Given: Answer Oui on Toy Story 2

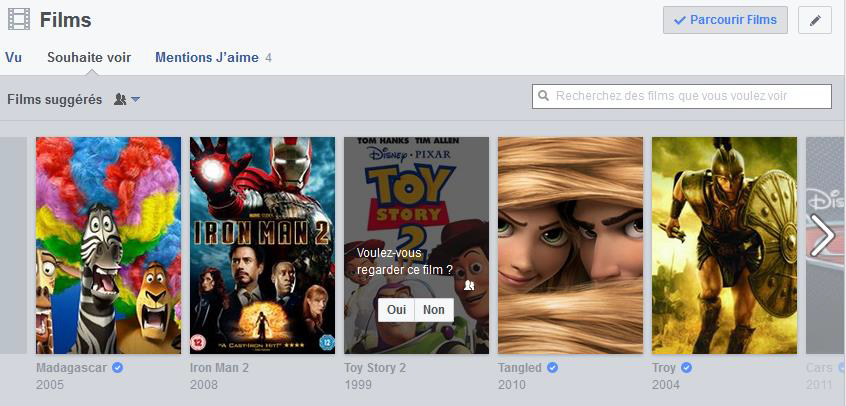Looking at the screenshot, I should pos(396,310).
